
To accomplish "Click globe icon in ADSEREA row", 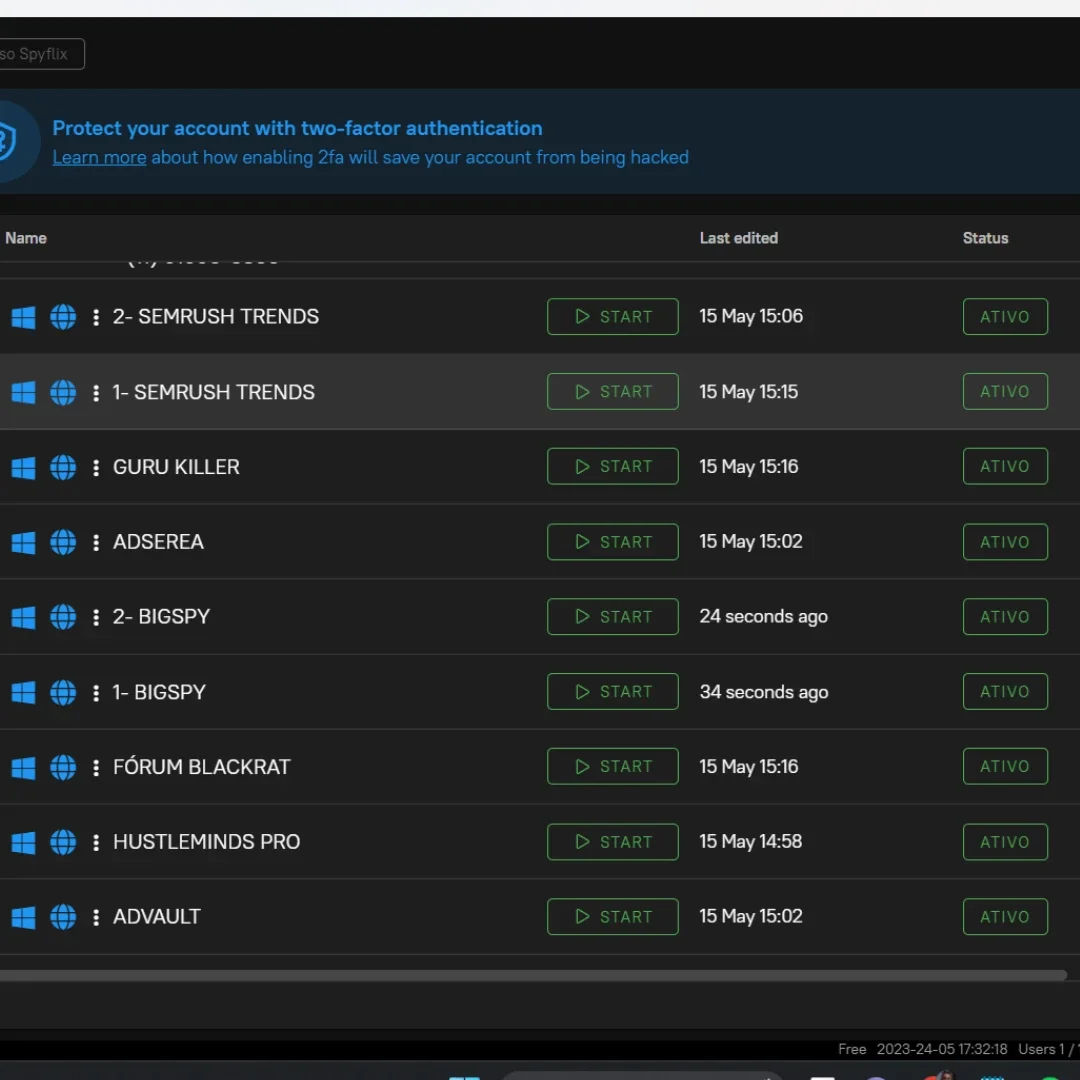I will pyautogui.click(x=63, y=542).
